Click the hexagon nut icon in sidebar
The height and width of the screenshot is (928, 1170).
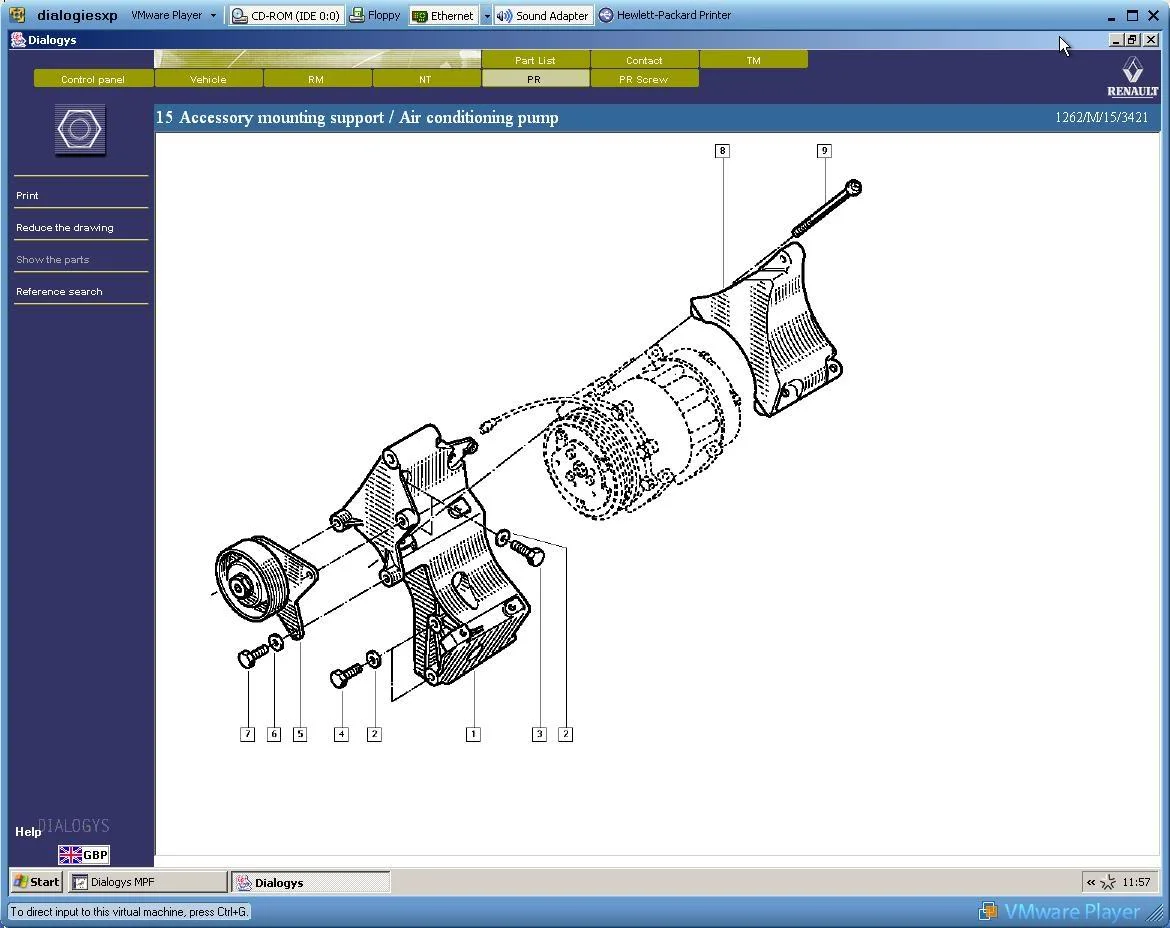pos(80,130)
